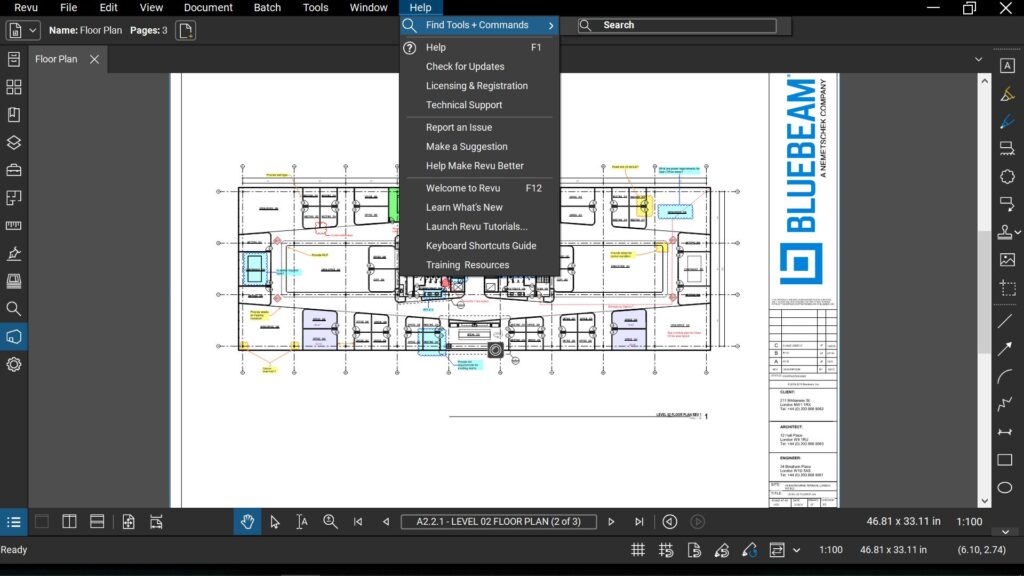Switch to Single Page view mode

(42, 521)
